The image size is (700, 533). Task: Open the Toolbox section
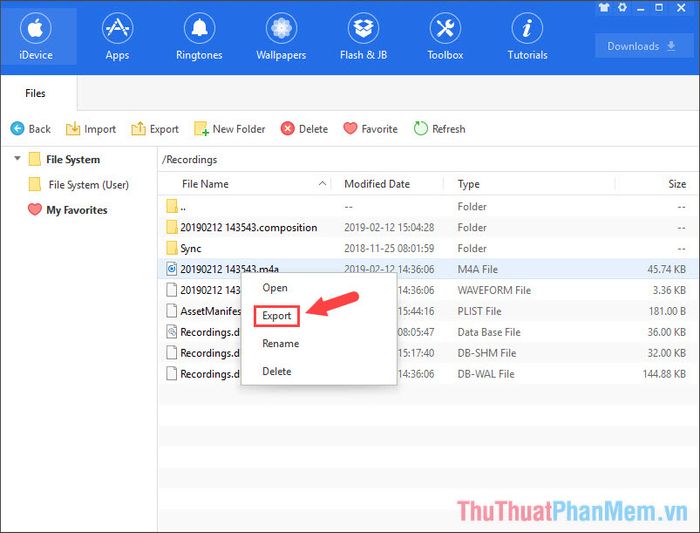445,37
